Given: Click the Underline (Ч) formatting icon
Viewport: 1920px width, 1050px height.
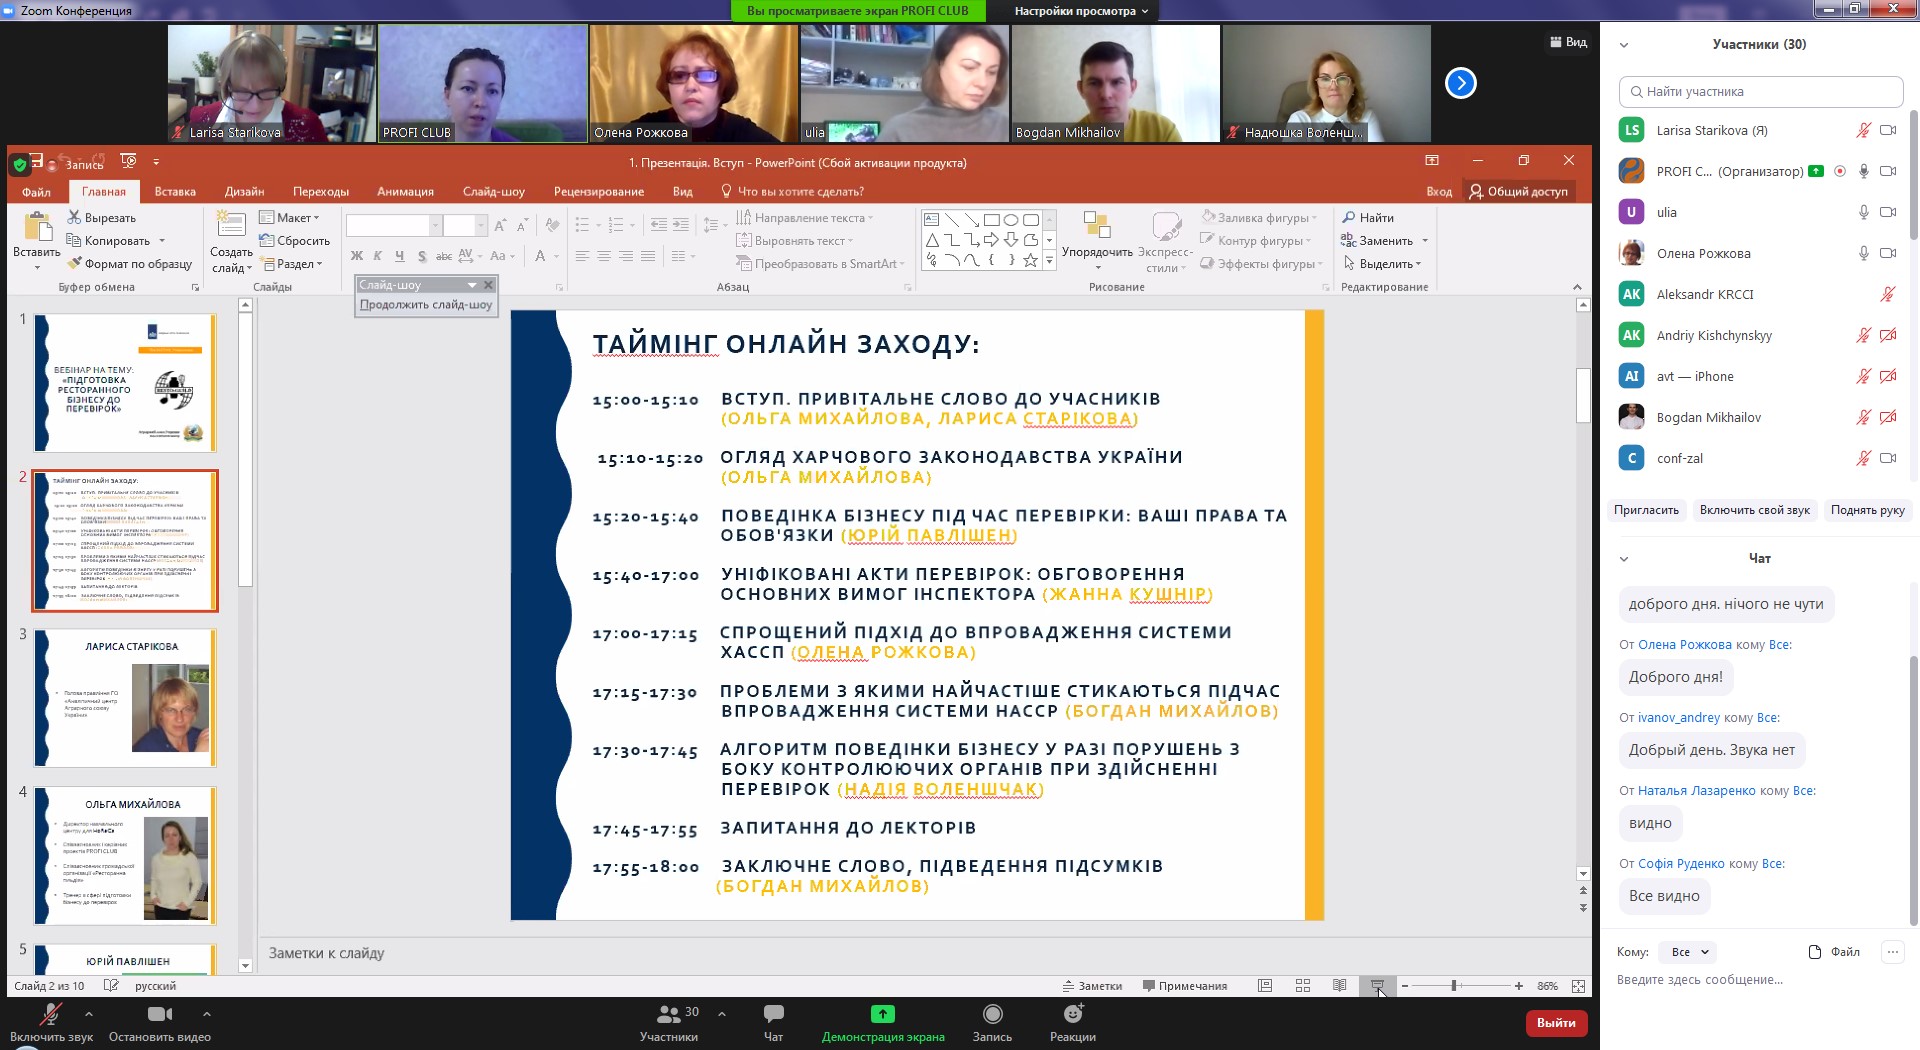Looking at the screenshot, I should tap(400, 256).
